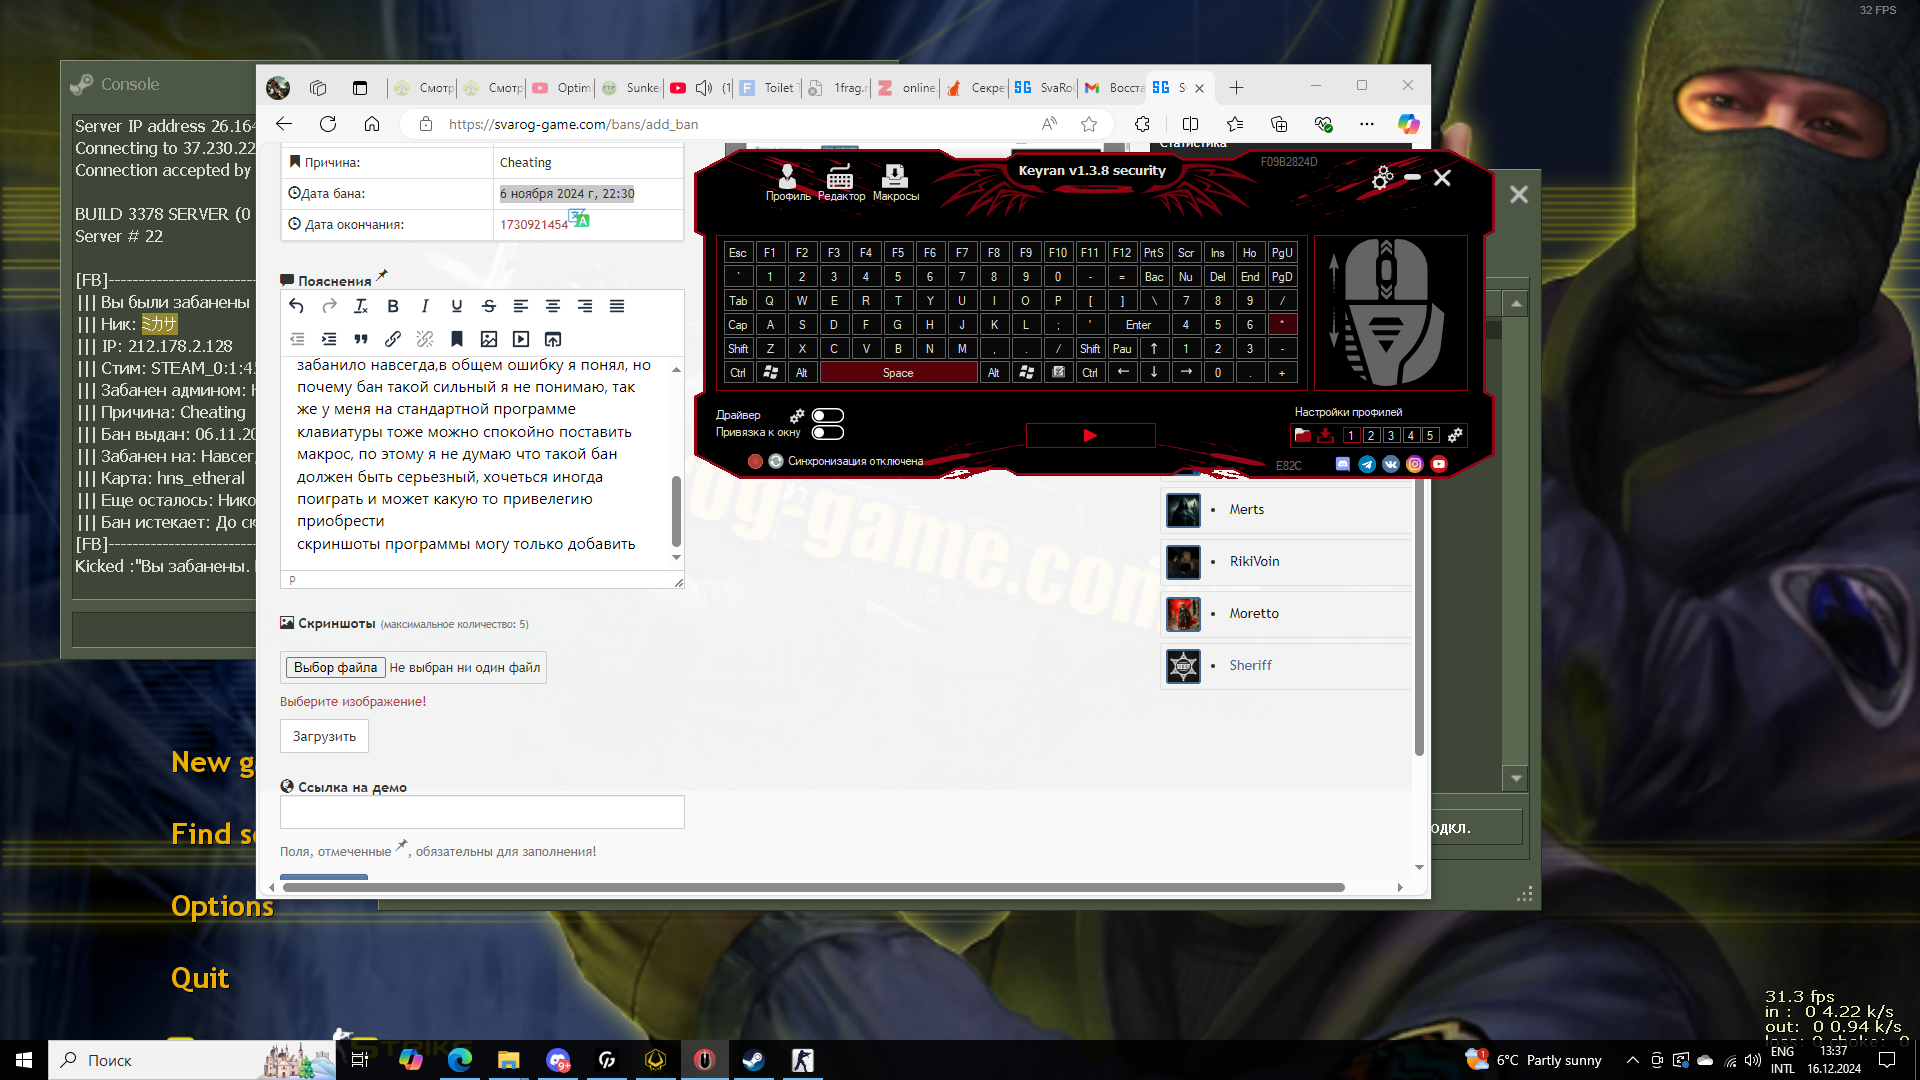Insert blockquote in the editor toolbar
Viewport: 1920px width, 1080px height.
[361, 339]
